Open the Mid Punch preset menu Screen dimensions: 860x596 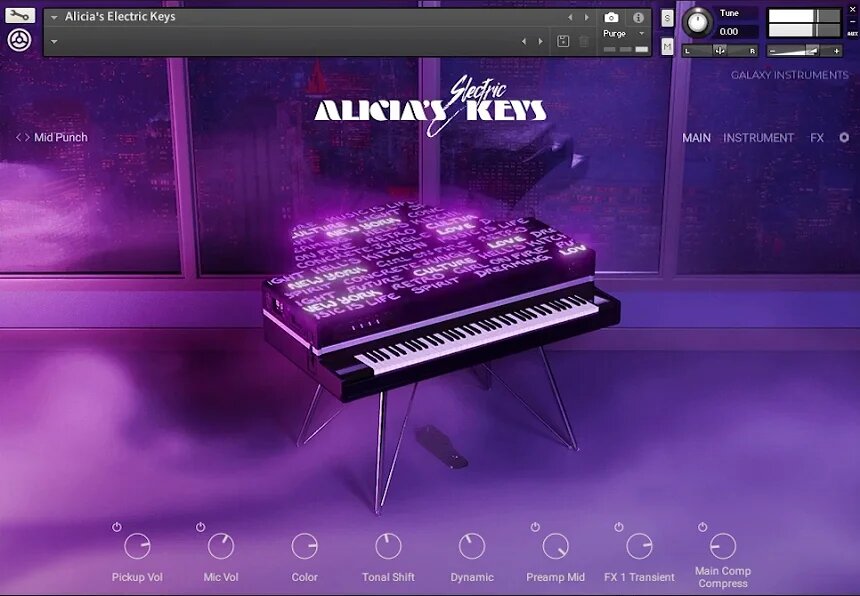pos(60,137)
